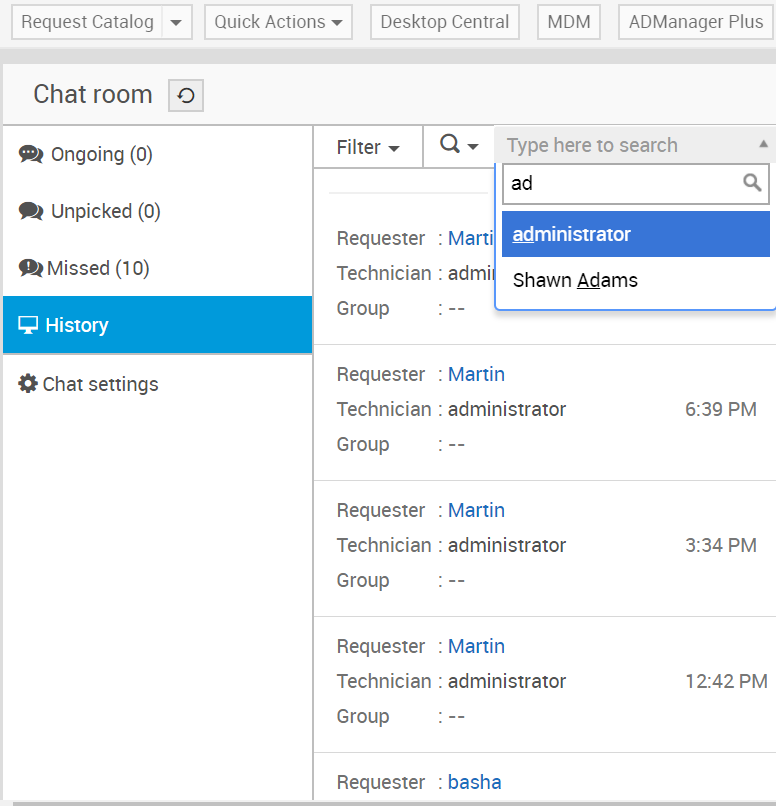Open the Quick Actions dropdown
The image size is (776, 806).
(x=278, y=22)
